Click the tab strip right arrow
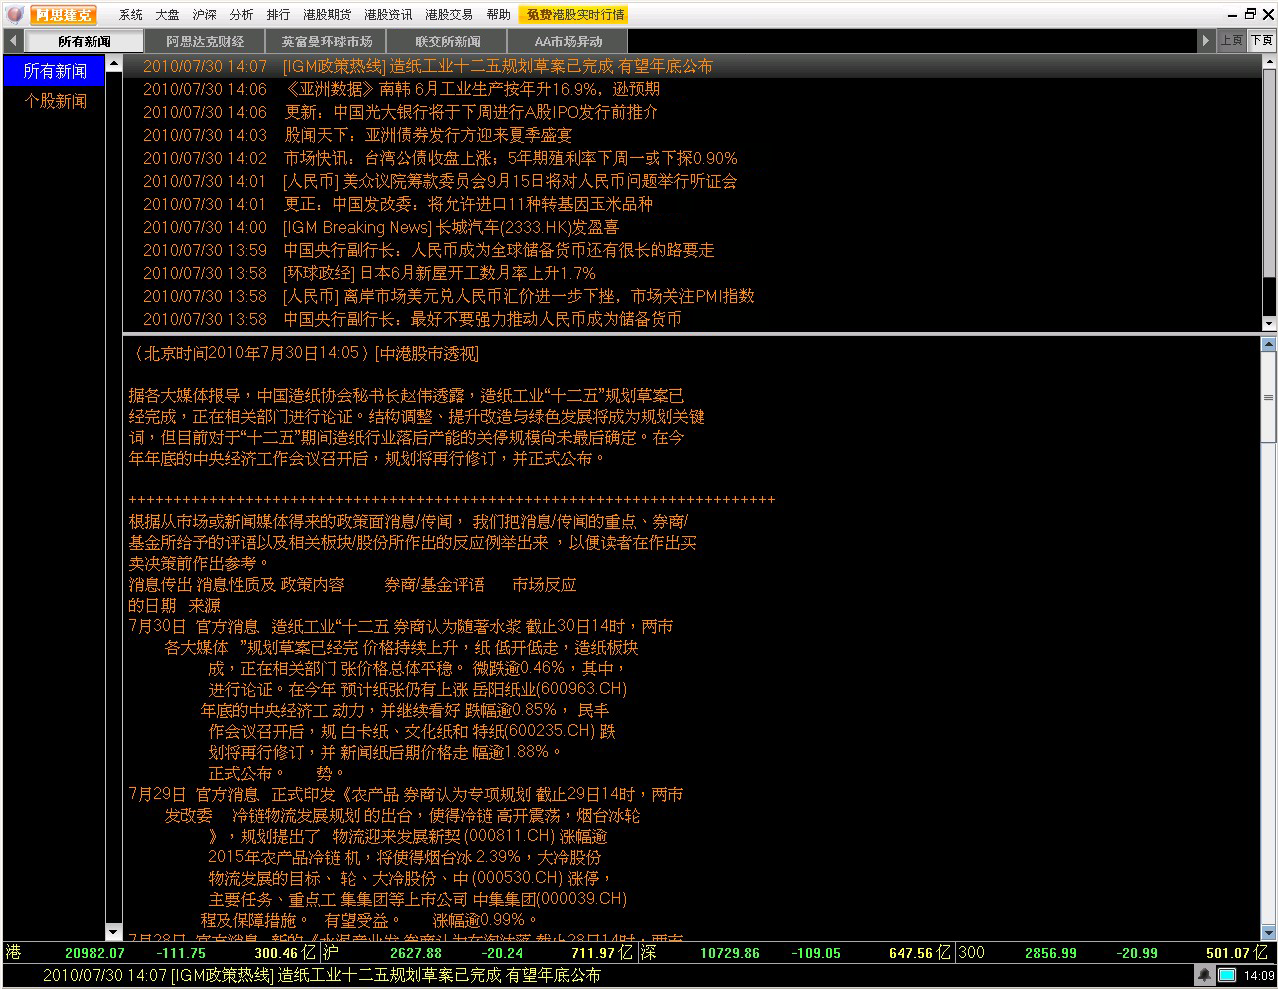 tap(1206, 41)
